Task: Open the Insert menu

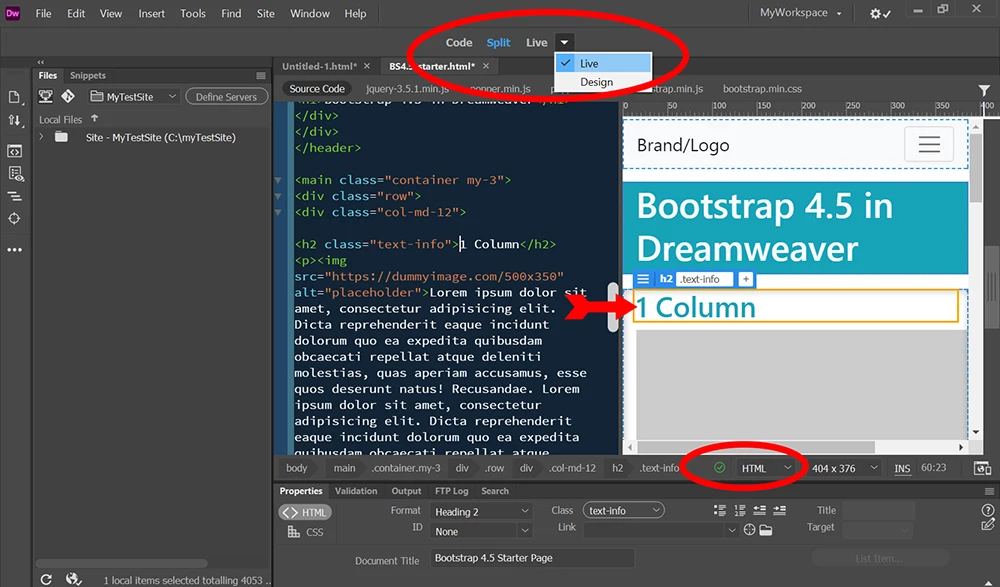Action: point(152,13)
